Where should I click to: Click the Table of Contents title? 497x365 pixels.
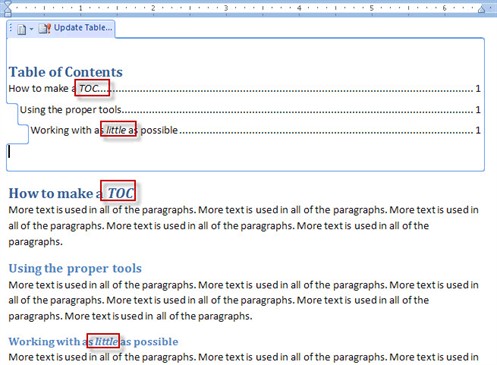pos(66,72)
